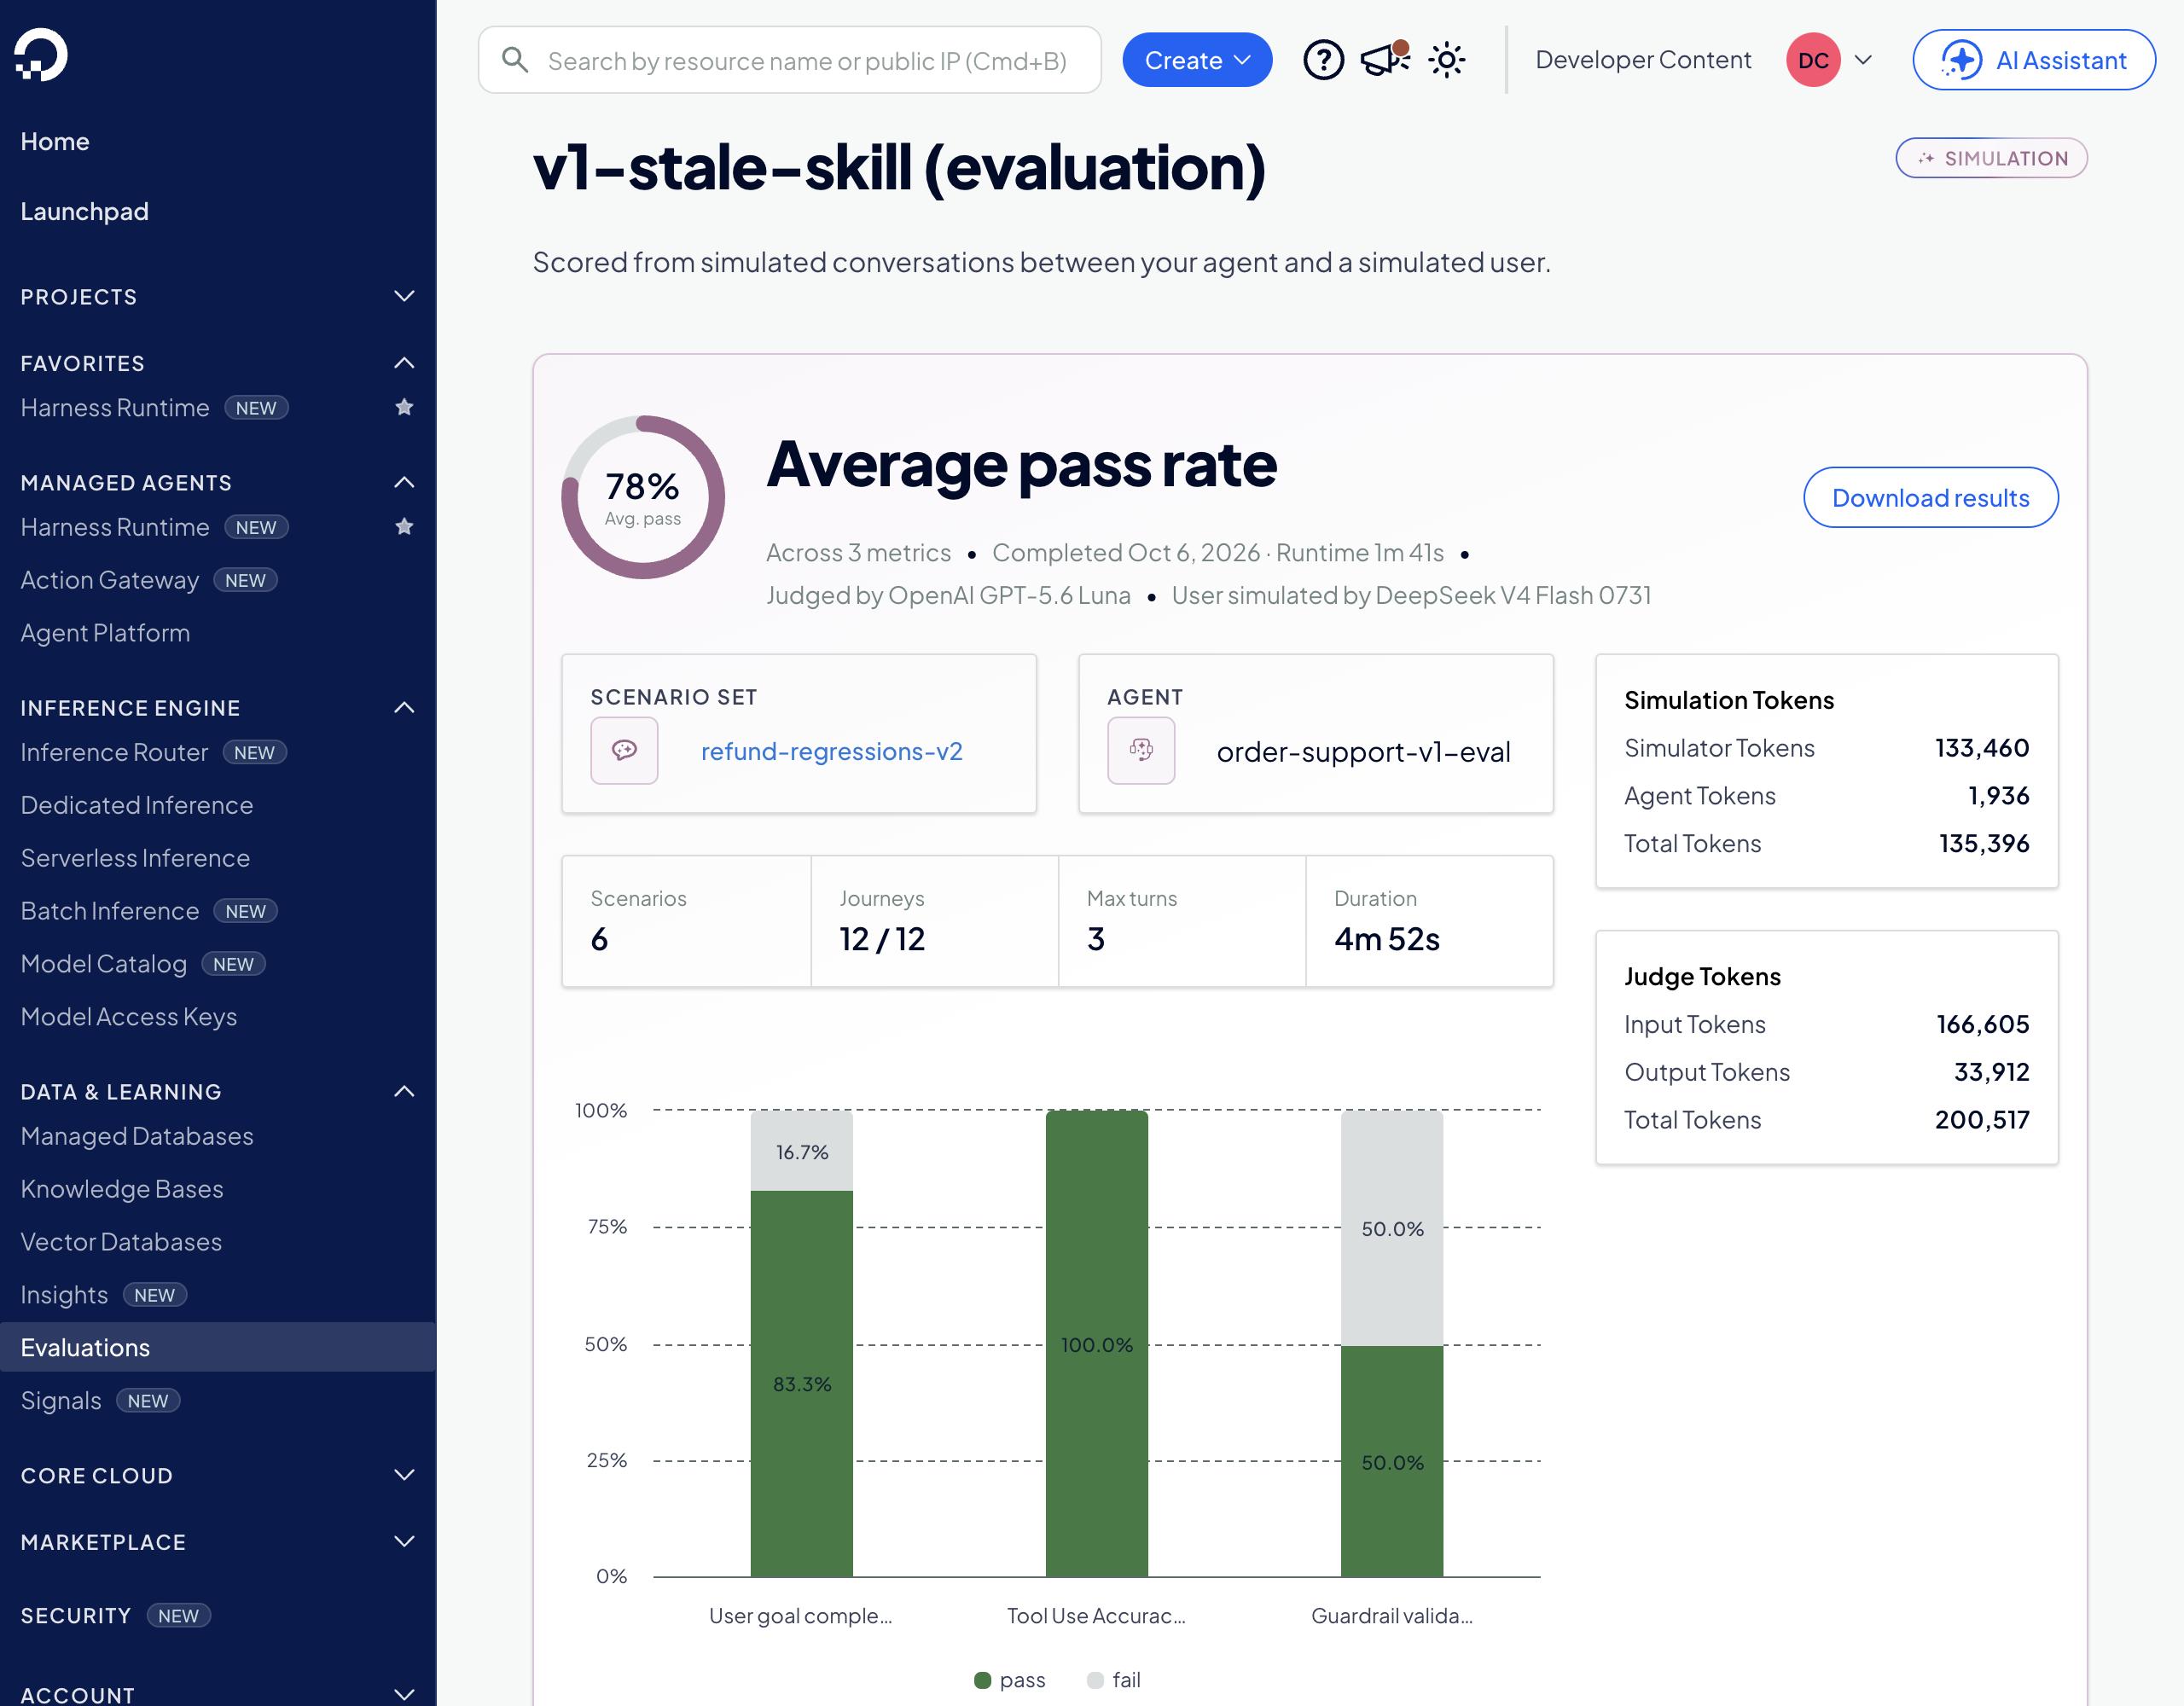
Task: Click the AI Assistant sparkle icon
Action: coord(1961,60)
